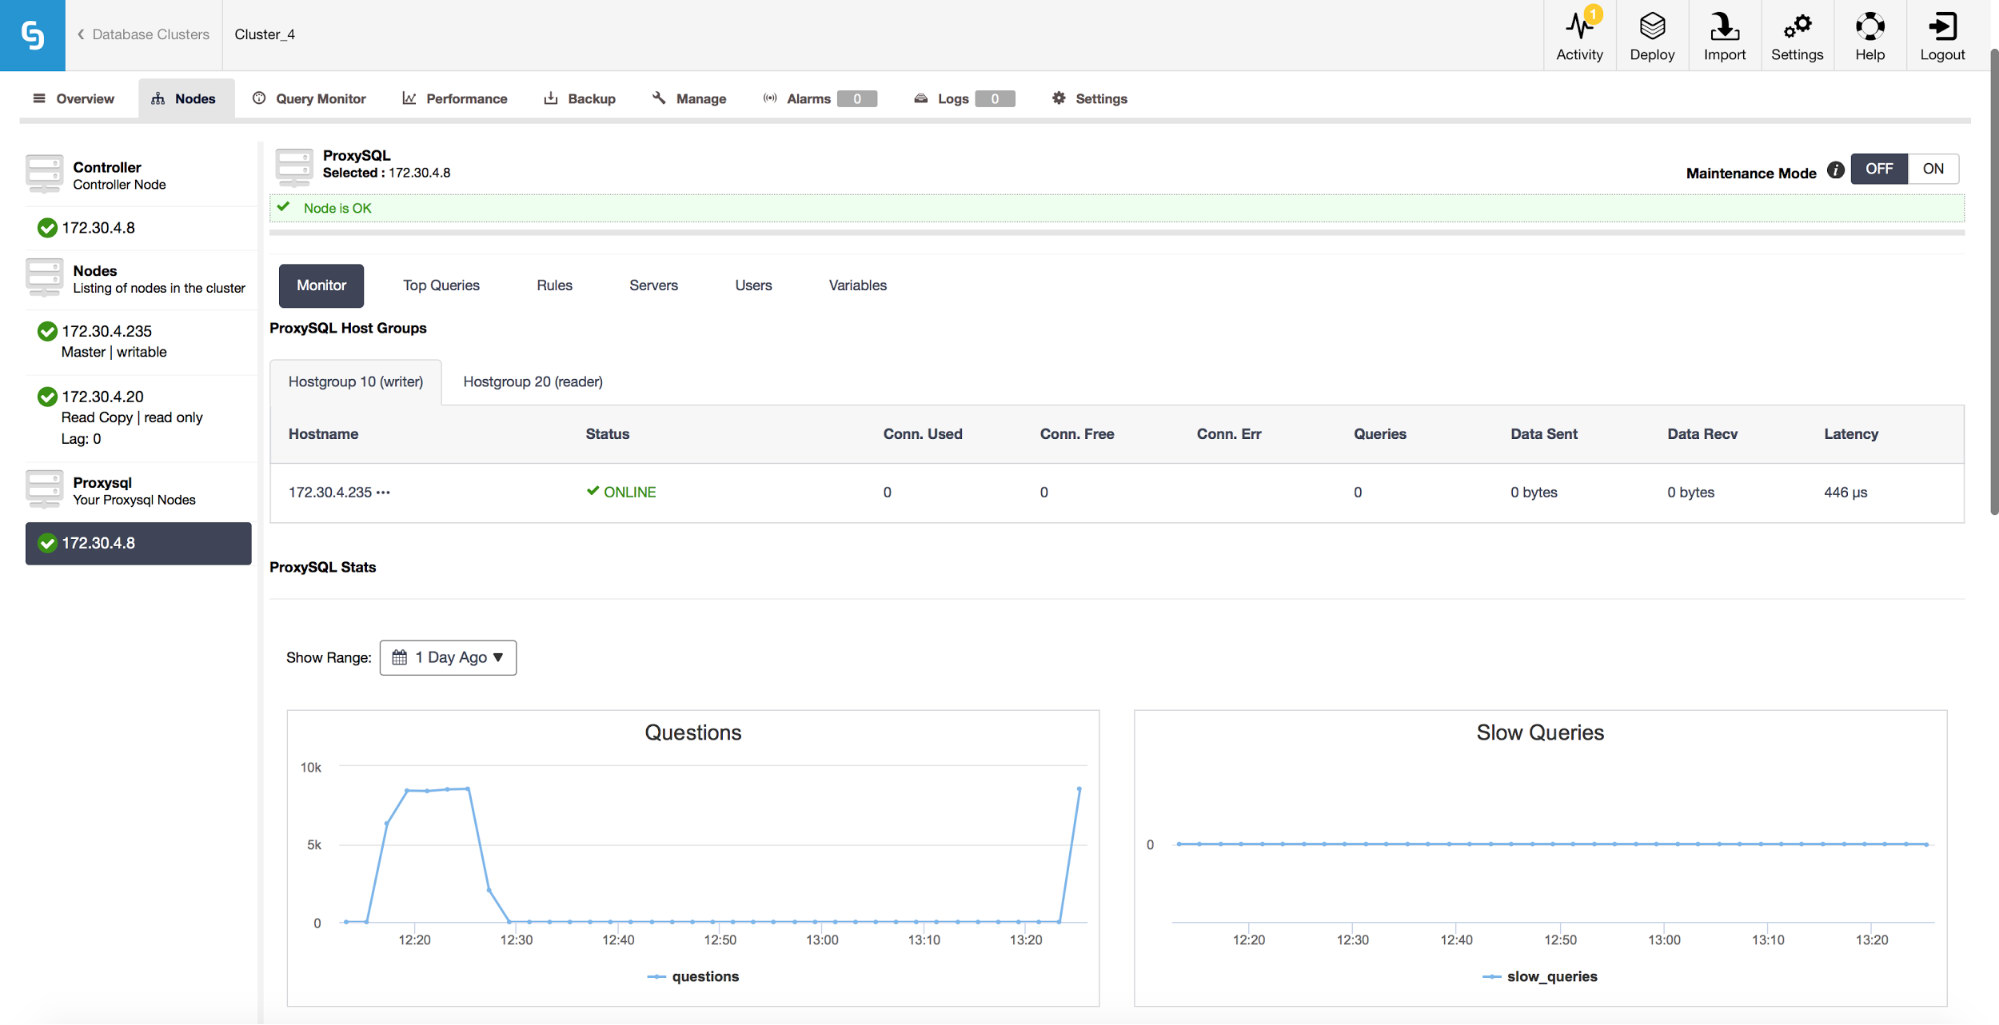Open the Deploy stack icon
Screen dimensions: 1999x1025
tap(1652, 26)
